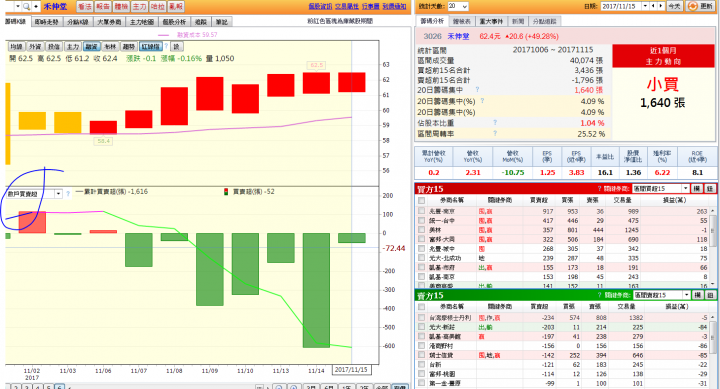Open the 個股波段 link

pyautogui.click(x=320, y=6)
